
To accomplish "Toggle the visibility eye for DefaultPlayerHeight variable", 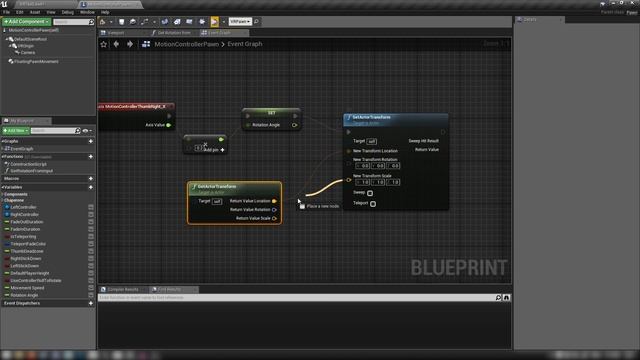I will (x=91, y=273).
